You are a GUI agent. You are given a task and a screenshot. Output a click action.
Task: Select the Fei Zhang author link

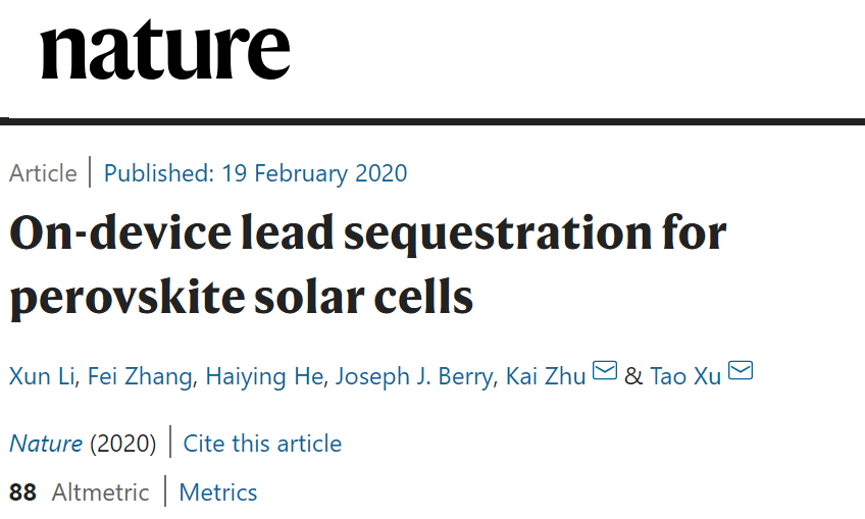(x=140, y=377)
